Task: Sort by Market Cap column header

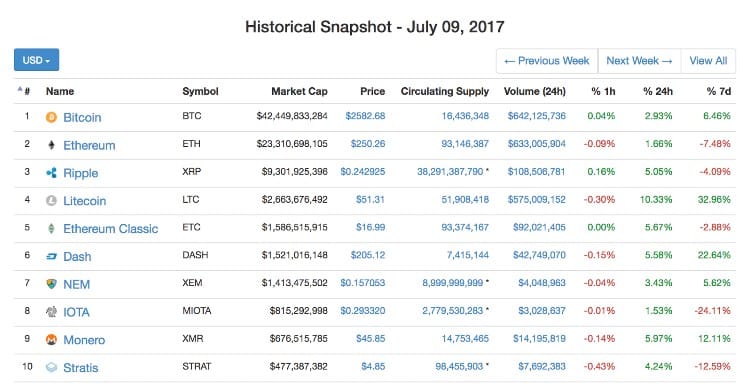Action: click(x=299, y=91)
